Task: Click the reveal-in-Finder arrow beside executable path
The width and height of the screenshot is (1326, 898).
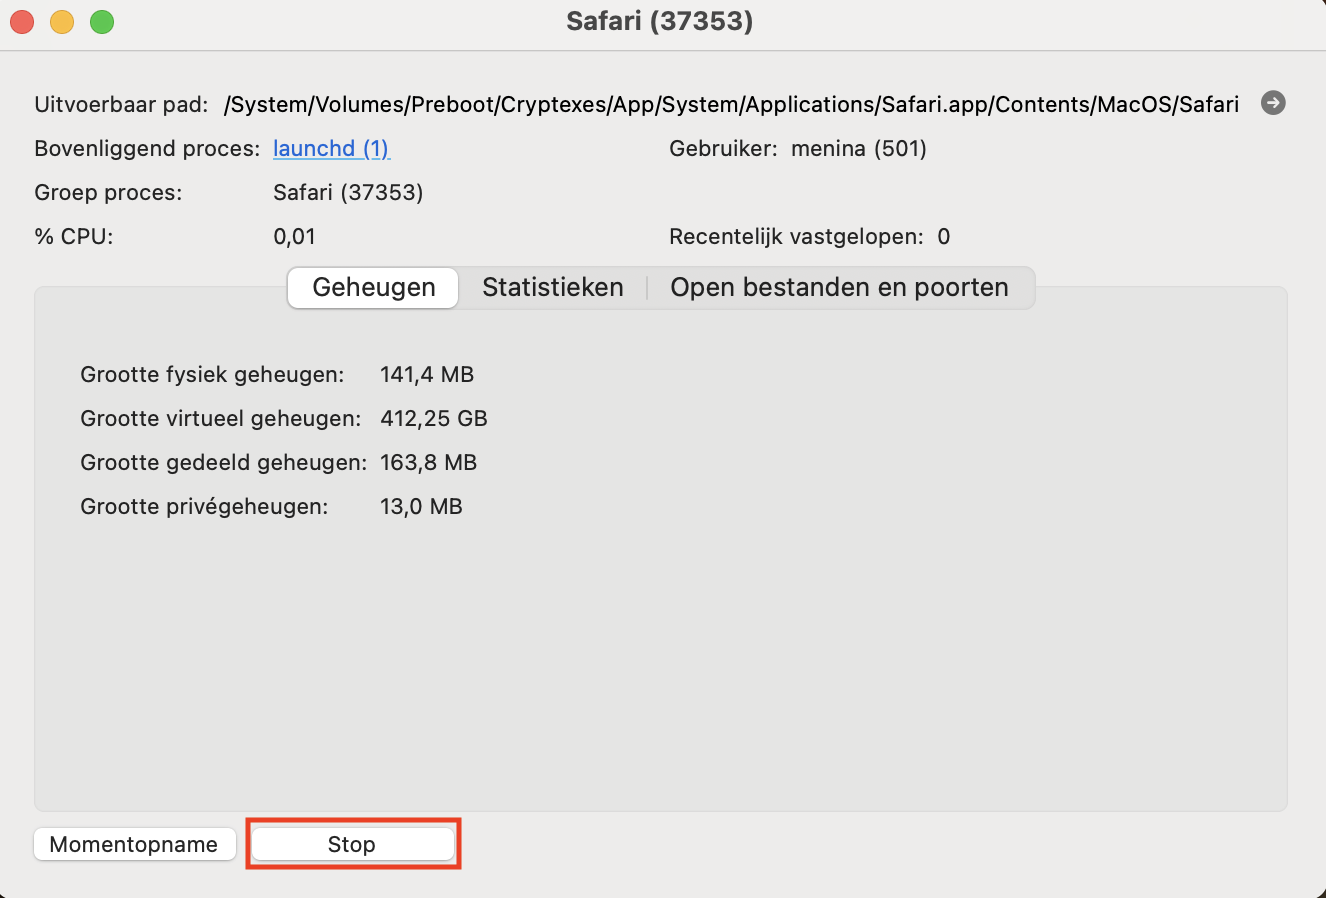Action: [x=1273, y=103]
